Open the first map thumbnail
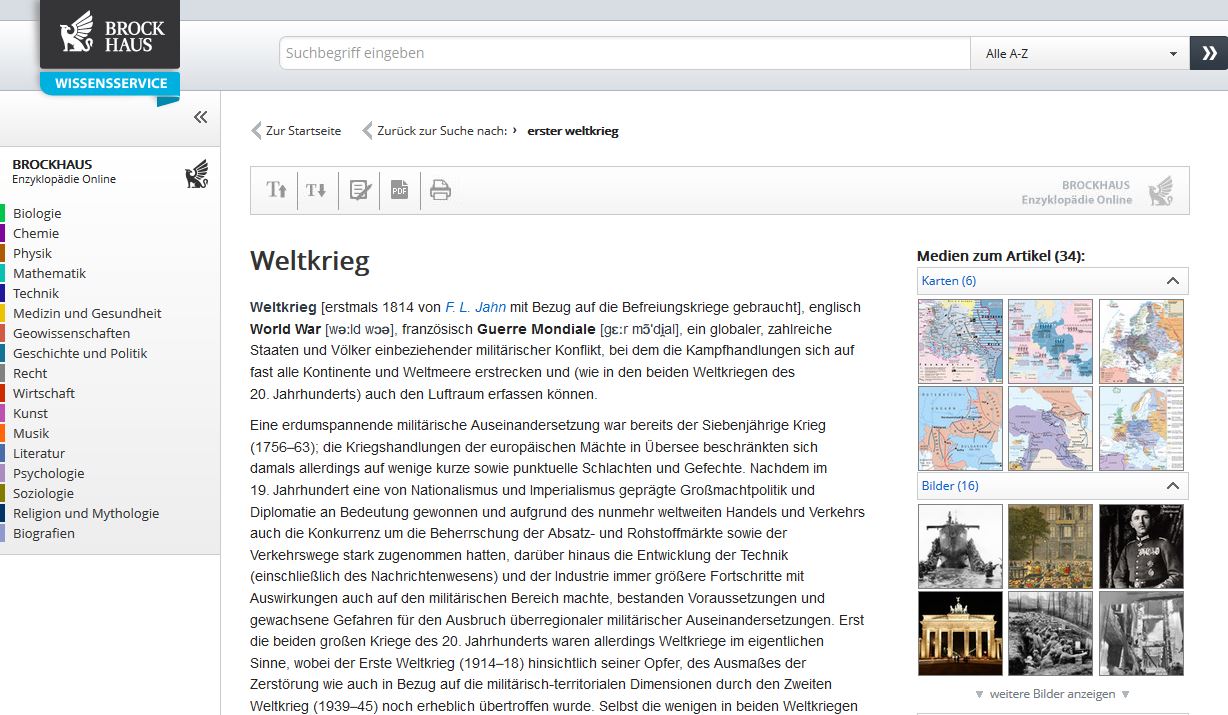This screenshot has height=715, width=1228. (x=960, y=341)
